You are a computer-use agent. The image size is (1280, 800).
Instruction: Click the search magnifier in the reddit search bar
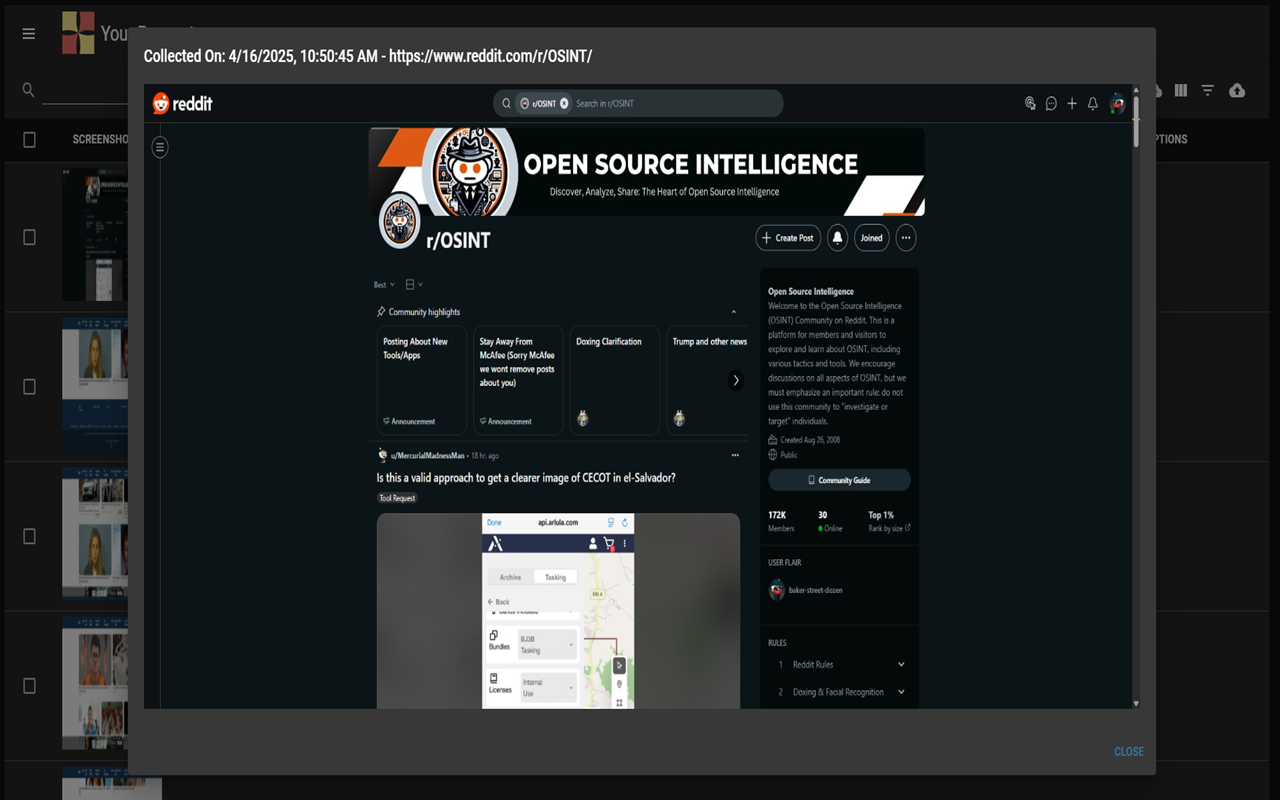pyautogui.click(x=506, y=103)
